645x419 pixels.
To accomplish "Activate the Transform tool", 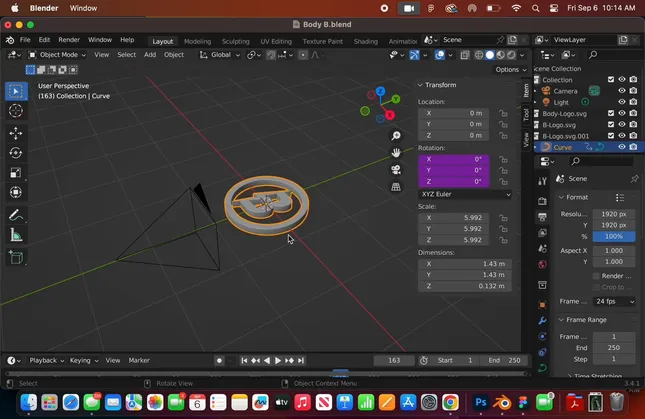I will 16,192.
